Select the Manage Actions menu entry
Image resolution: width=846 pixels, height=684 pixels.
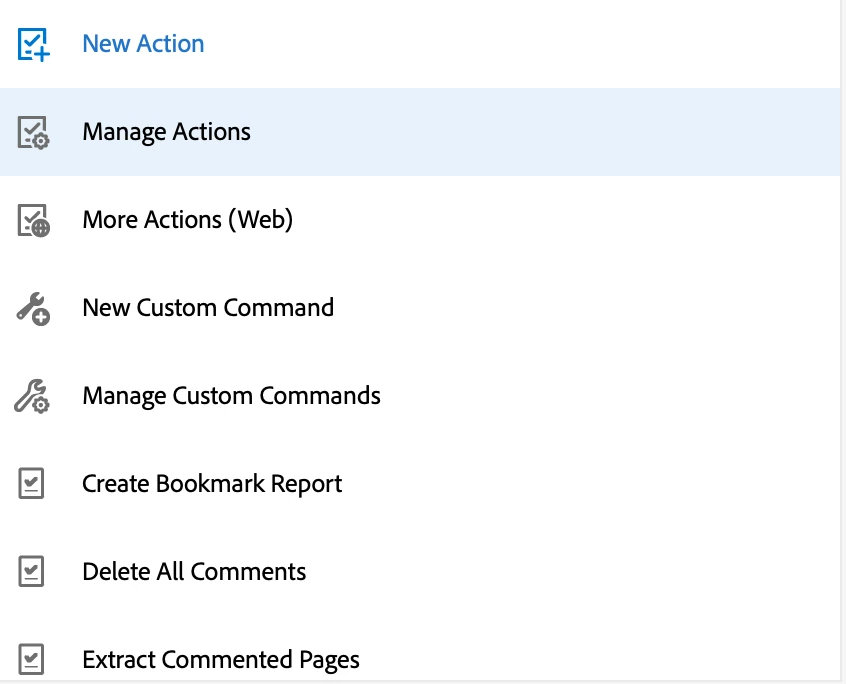[166, 132]
